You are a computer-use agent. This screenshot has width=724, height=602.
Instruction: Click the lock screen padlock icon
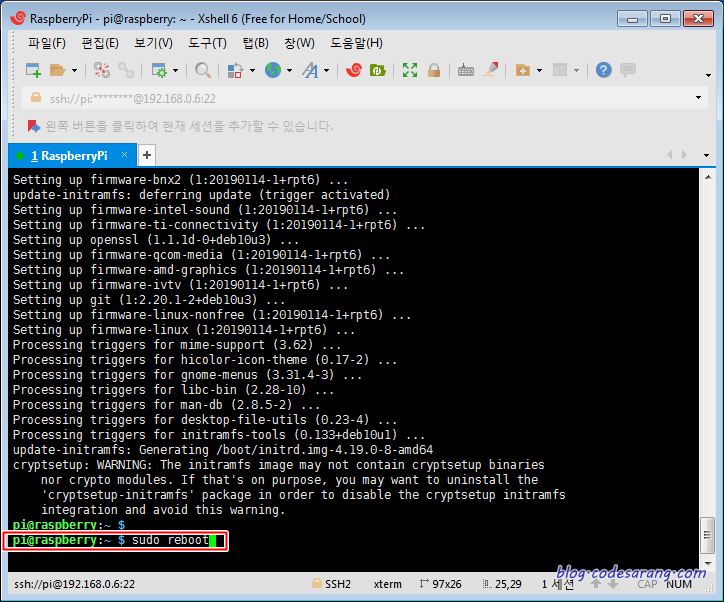(x=434, y=70)
